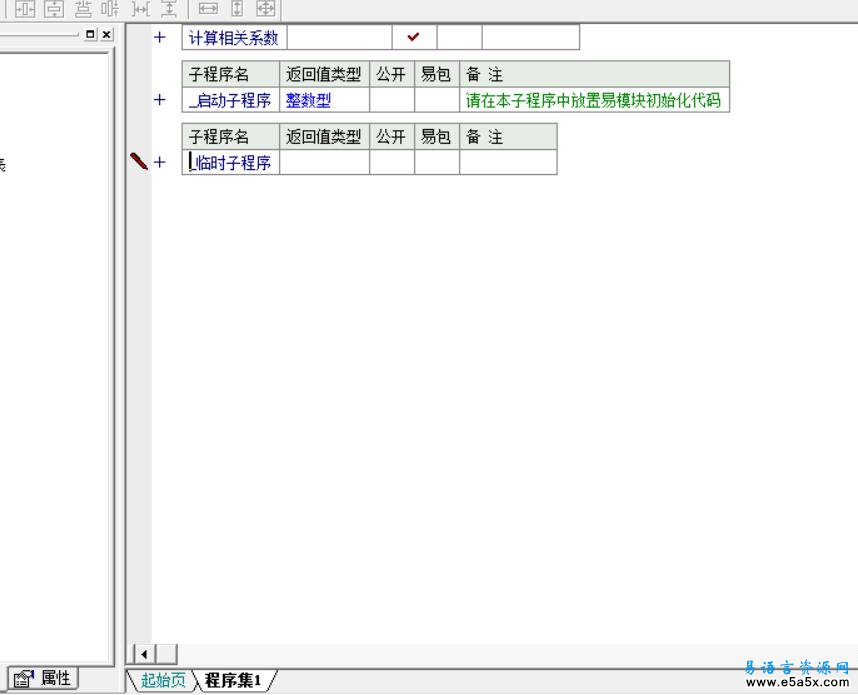Click the horizontal scrollbar left arrow
Viewport: 858px width, 695px height.
click(144, 654)
